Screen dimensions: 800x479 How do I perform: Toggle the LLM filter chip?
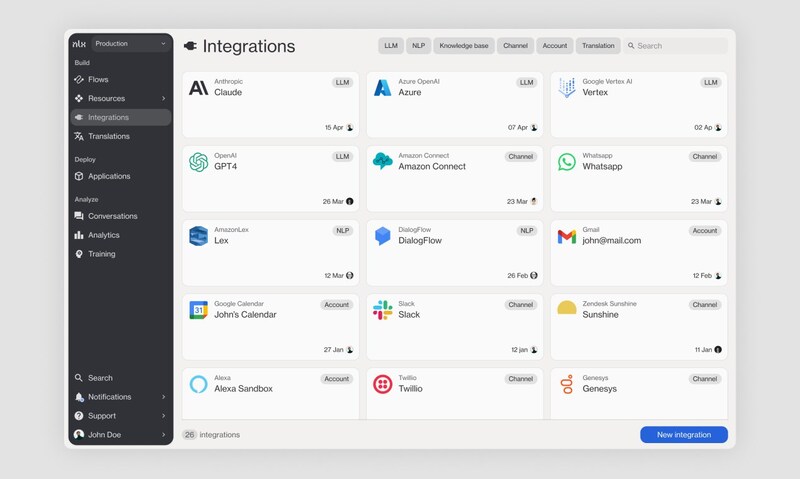tap(390, 46)
